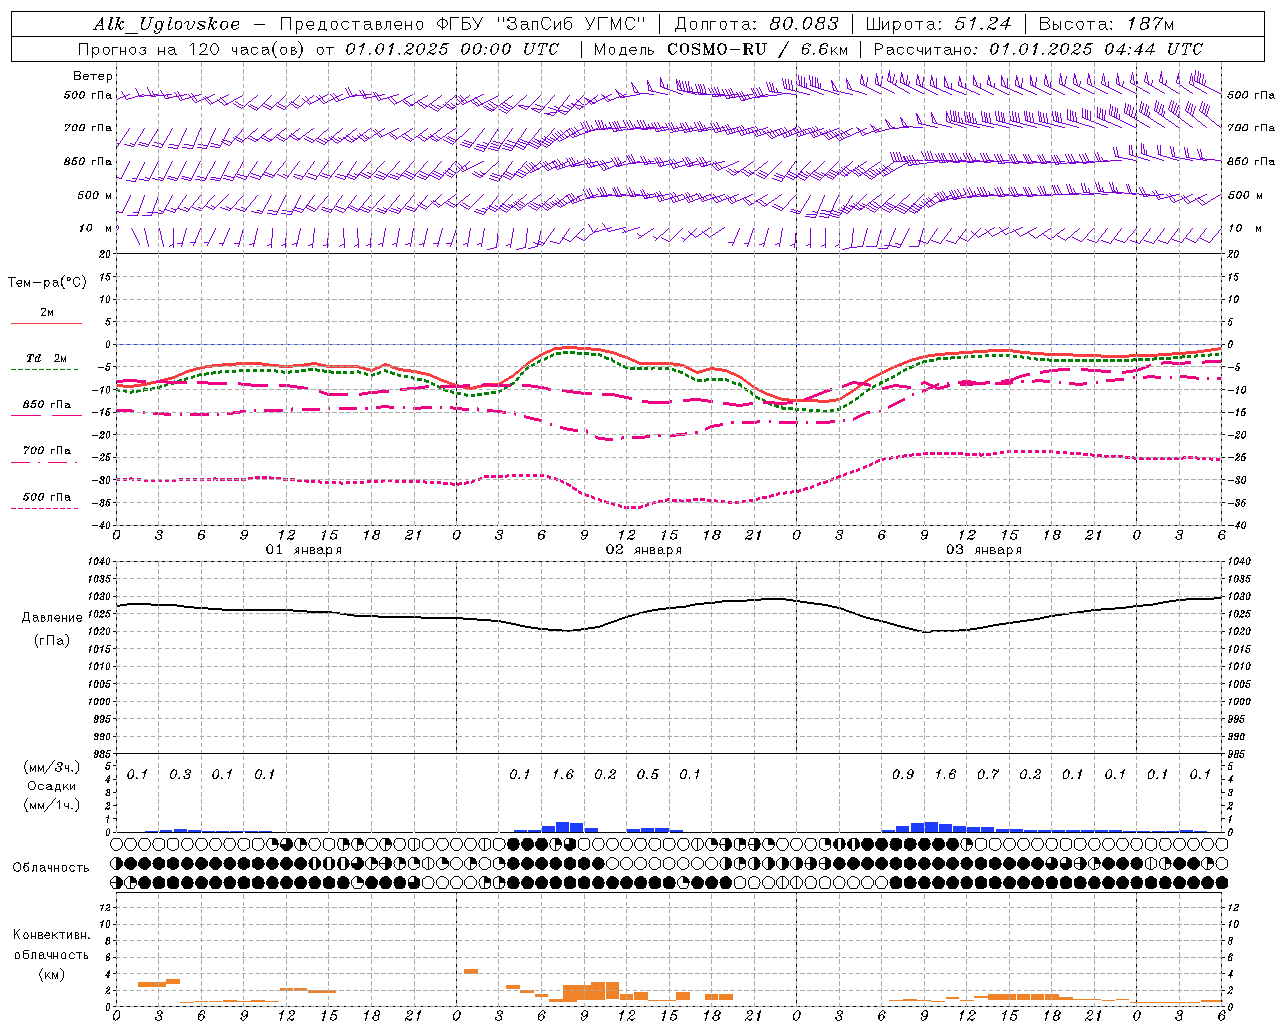Click the '(мм/1ч.)' precipitation unit label

(51, 805)
